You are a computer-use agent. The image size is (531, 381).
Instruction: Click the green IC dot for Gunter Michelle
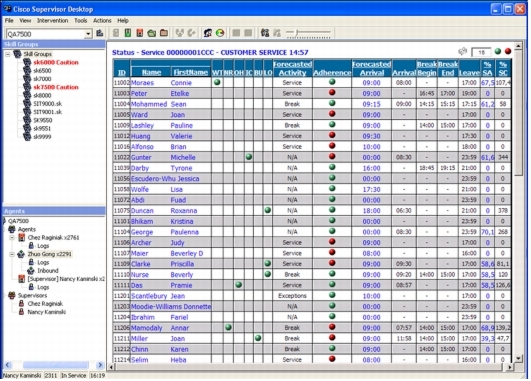tap(249, 157)
